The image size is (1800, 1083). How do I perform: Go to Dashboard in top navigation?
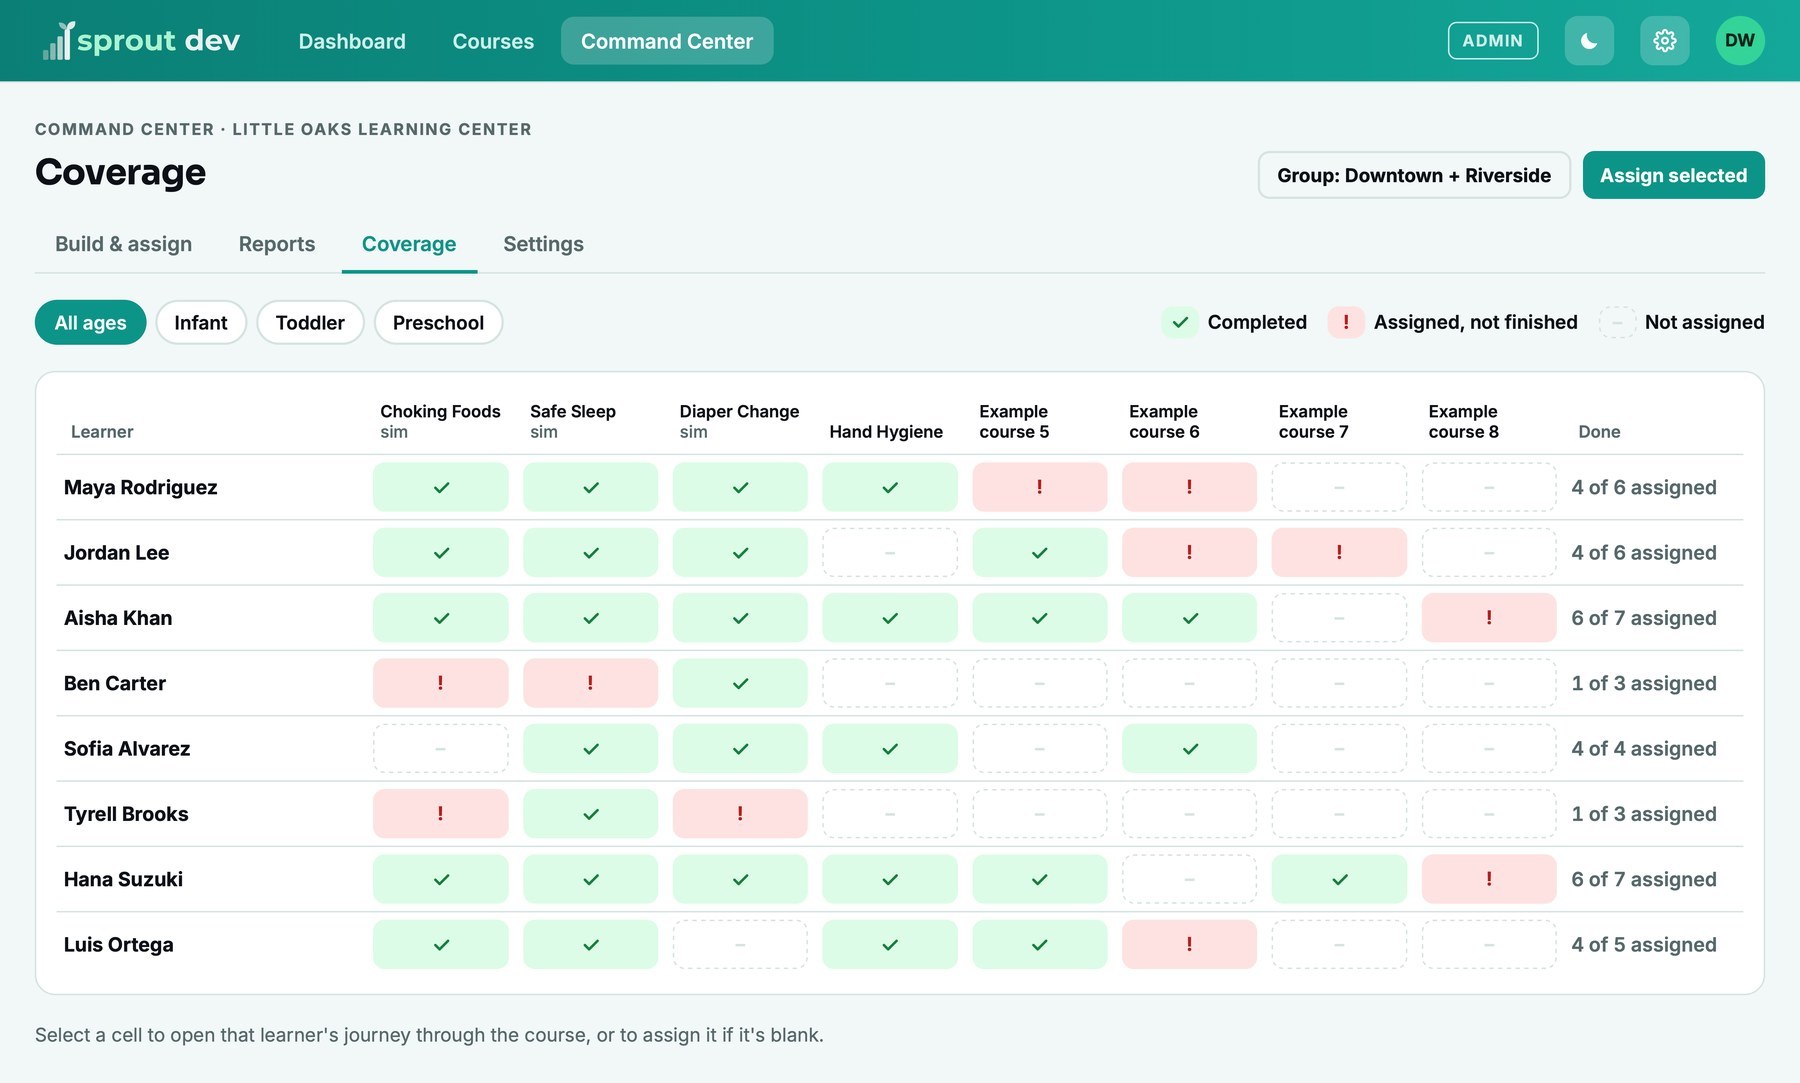coord(352,41)
